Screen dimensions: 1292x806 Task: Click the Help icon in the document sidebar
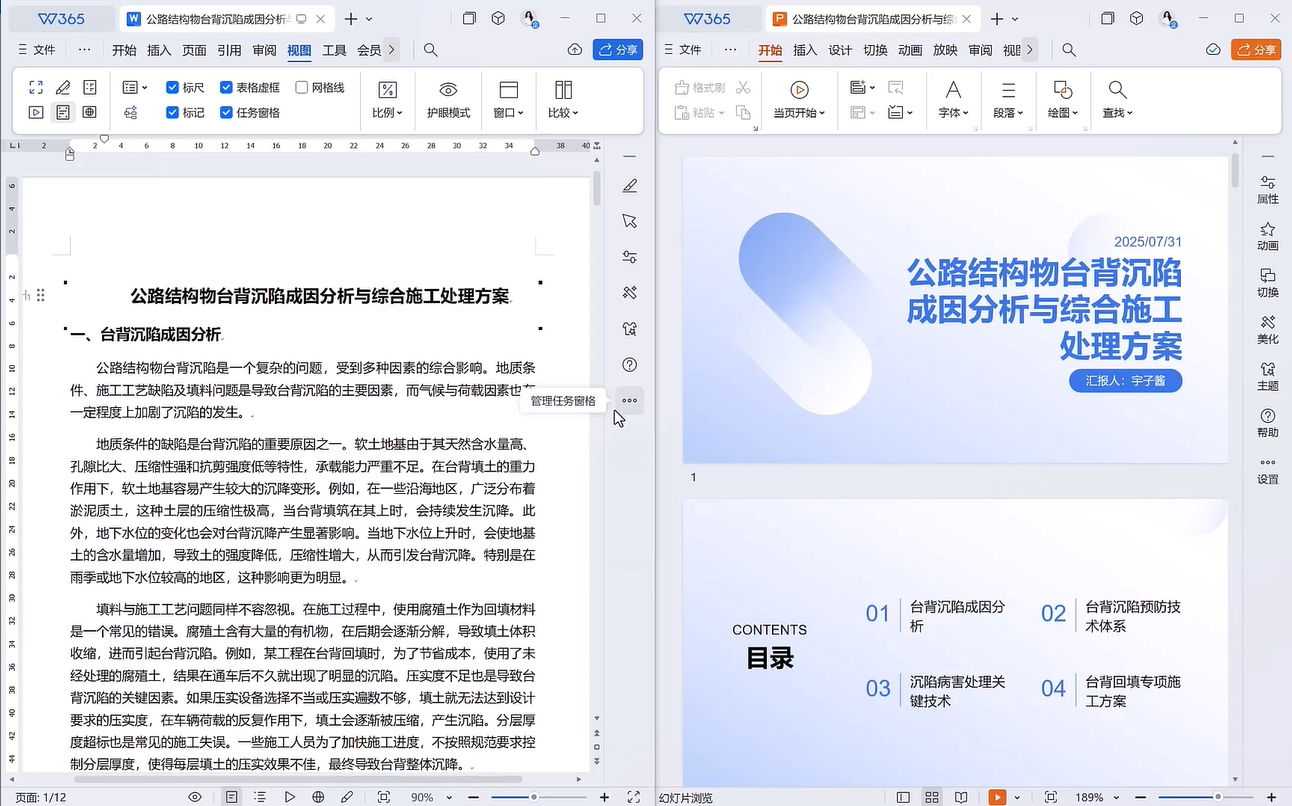point(629,365)
